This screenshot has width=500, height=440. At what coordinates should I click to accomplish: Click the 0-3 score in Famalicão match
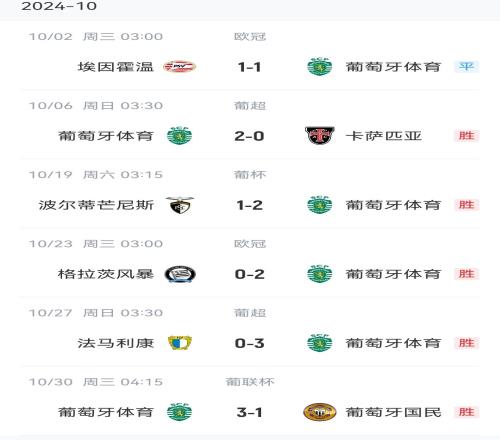coord(250,343)
